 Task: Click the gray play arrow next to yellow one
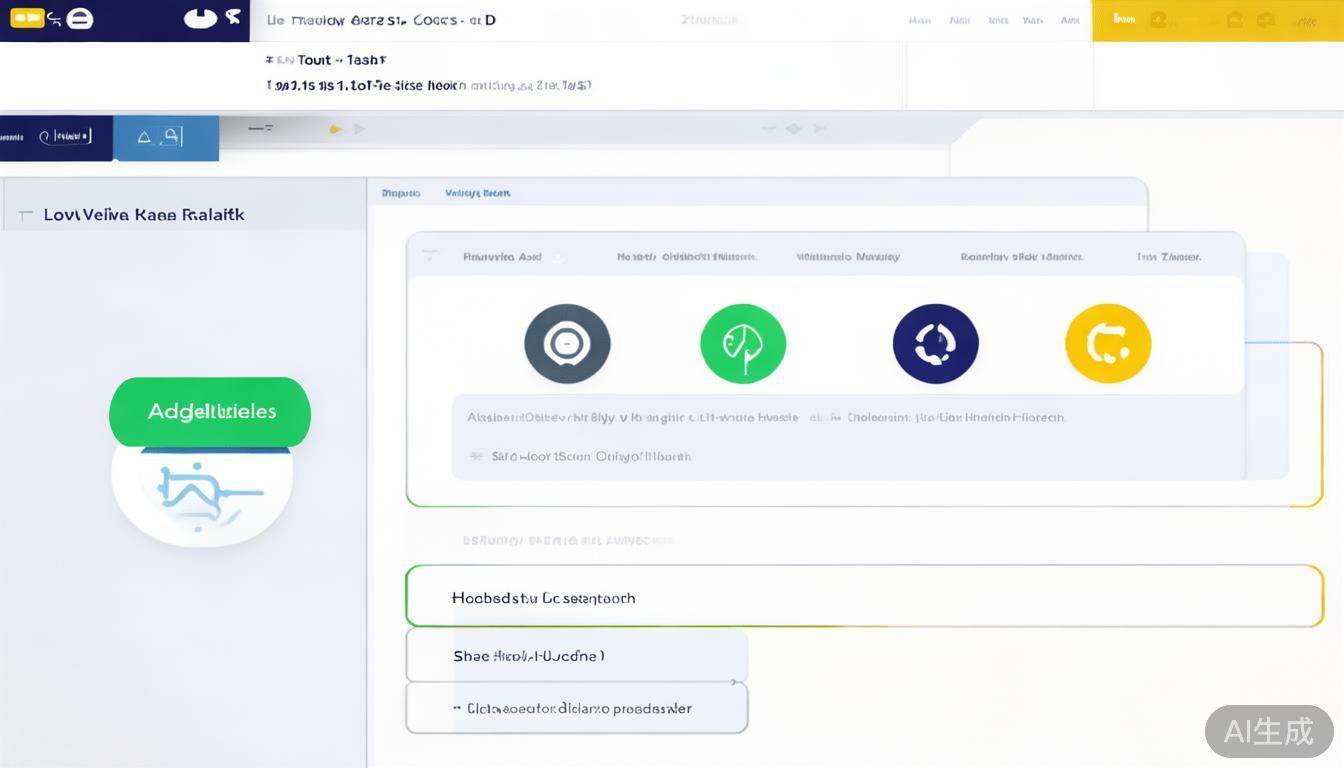(x=360, y=129)
